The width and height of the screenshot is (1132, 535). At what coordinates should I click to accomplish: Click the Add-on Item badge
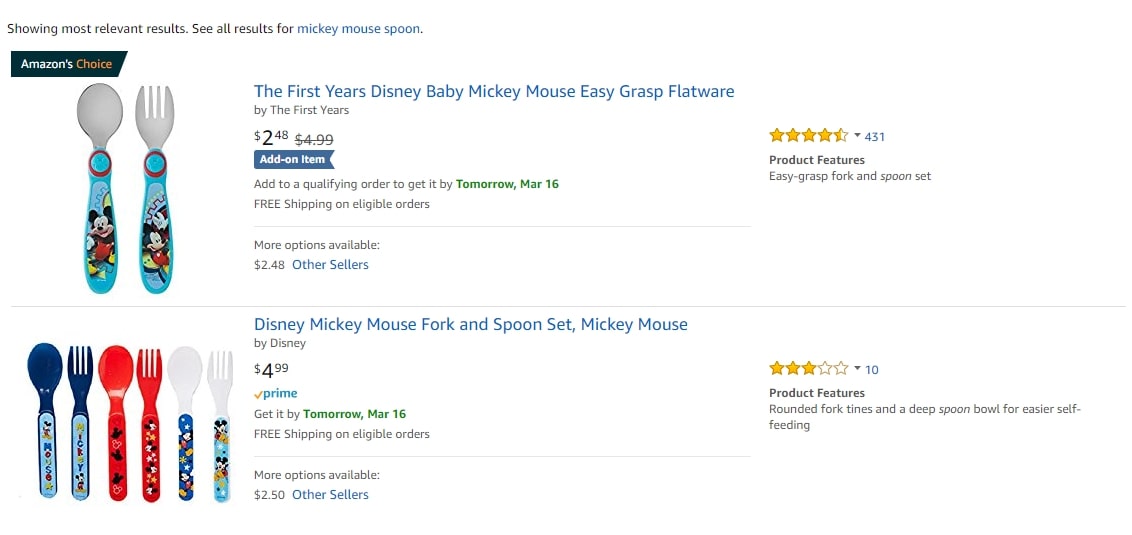293,159
